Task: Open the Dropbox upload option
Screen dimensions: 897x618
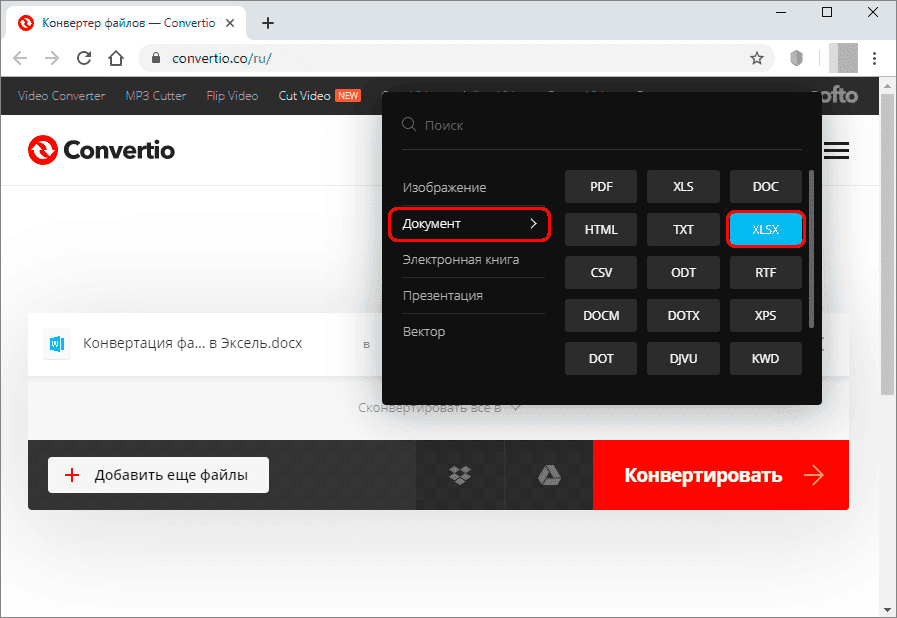Action: click(x=461, y=475)
